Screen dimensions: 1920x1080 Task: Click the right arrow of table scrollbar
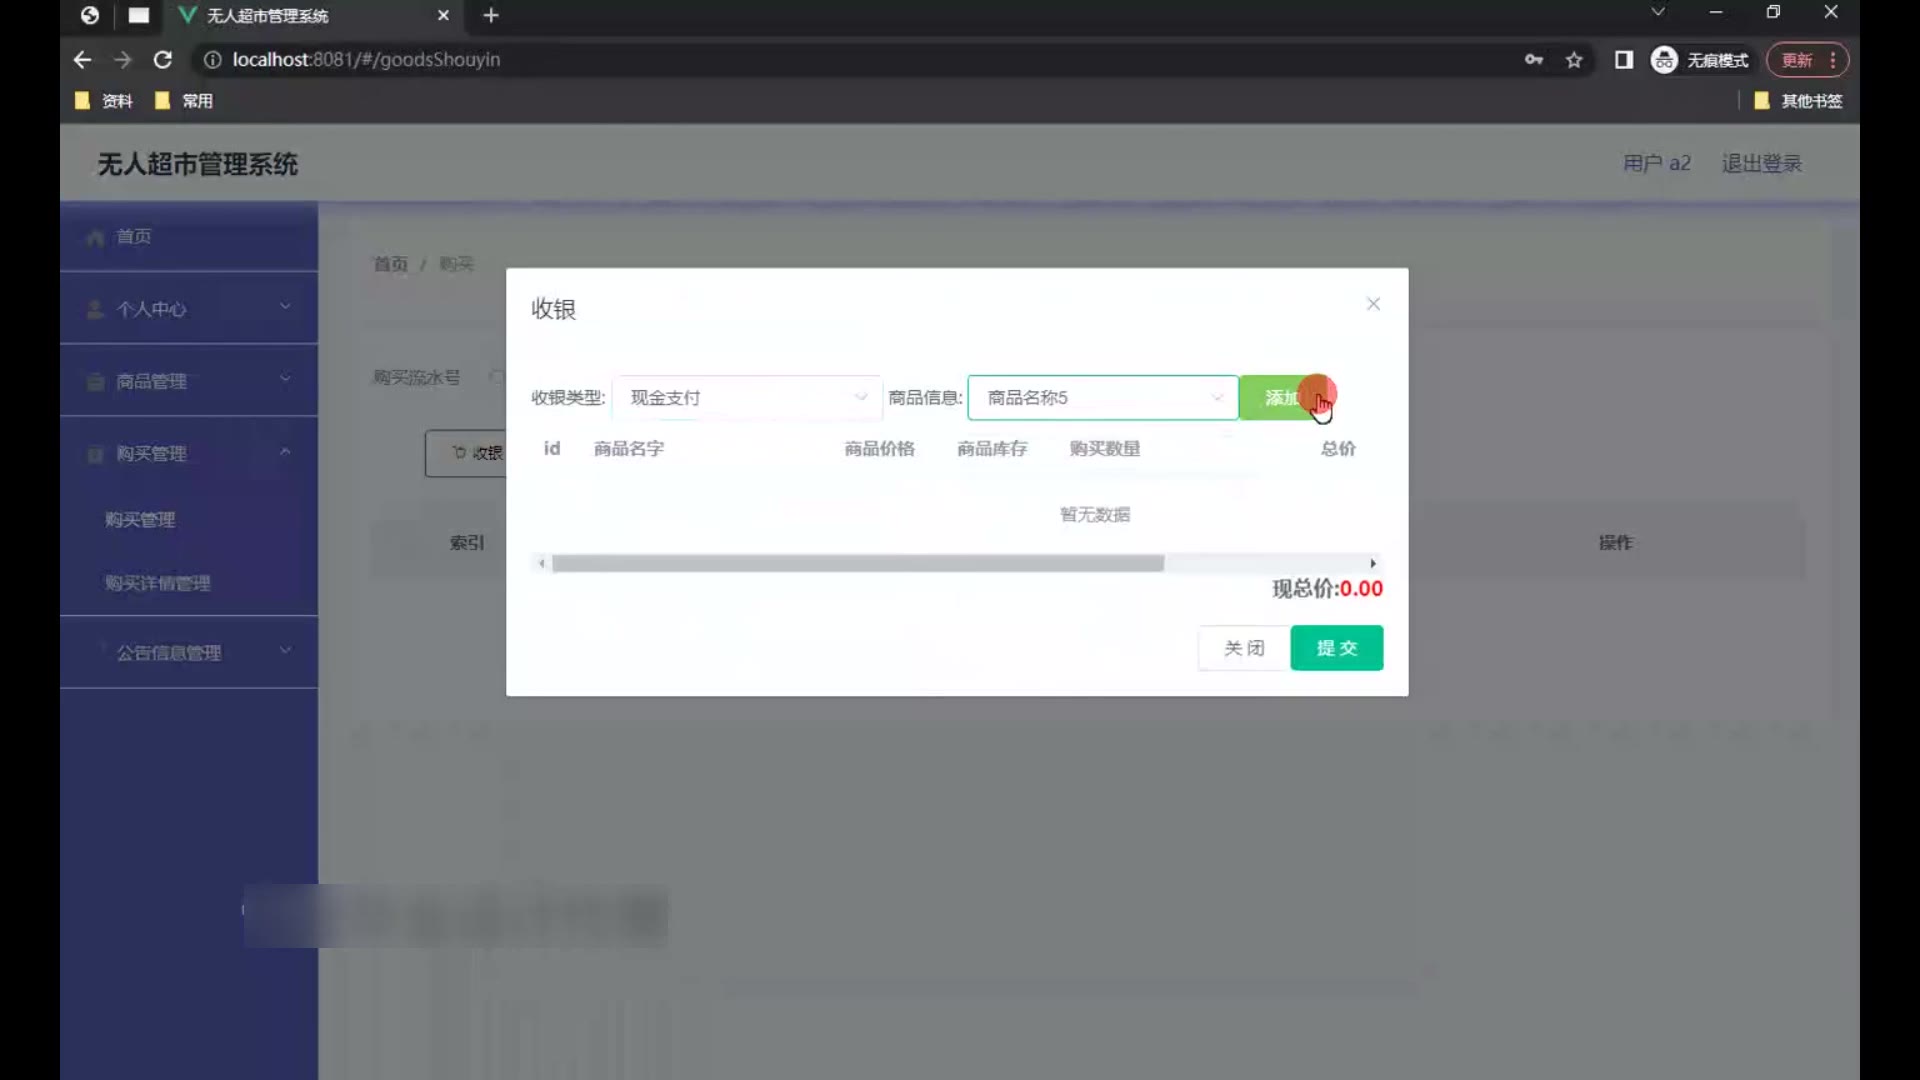pos(1373,564)
